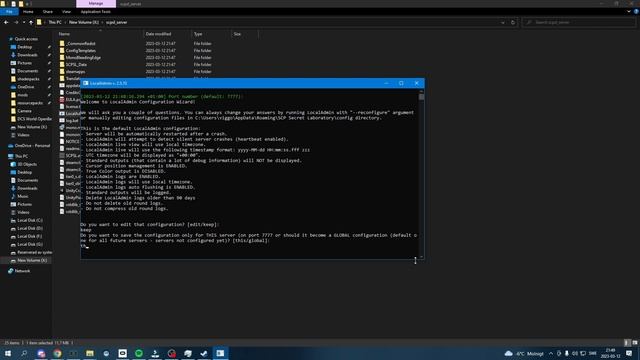Viewport: 640px width, 360px height.
Task: Open Music under This PC
Action: pyautogui.click(x=23, y=196)
